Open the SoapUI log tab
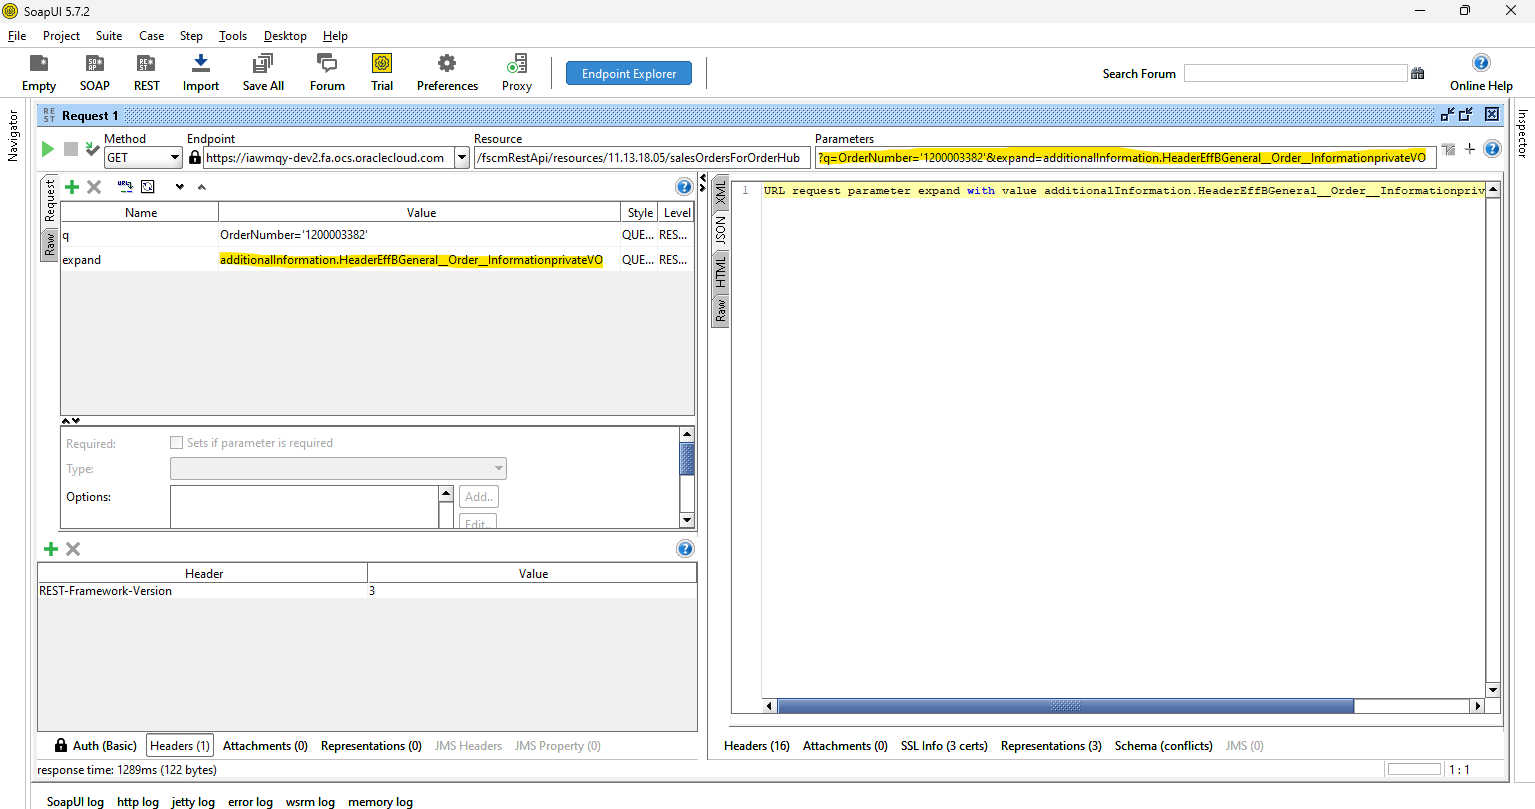 click(x=75, y=802)
